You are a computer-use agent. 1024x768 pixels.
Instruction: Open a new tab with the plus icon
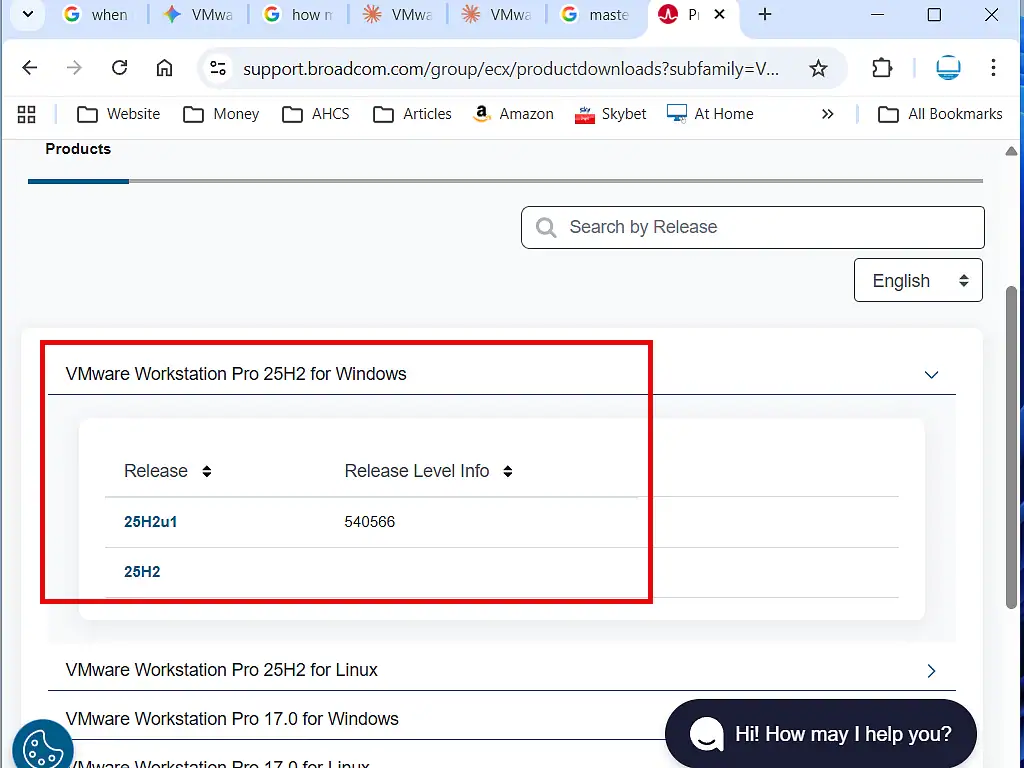click(x=763, y=15)
